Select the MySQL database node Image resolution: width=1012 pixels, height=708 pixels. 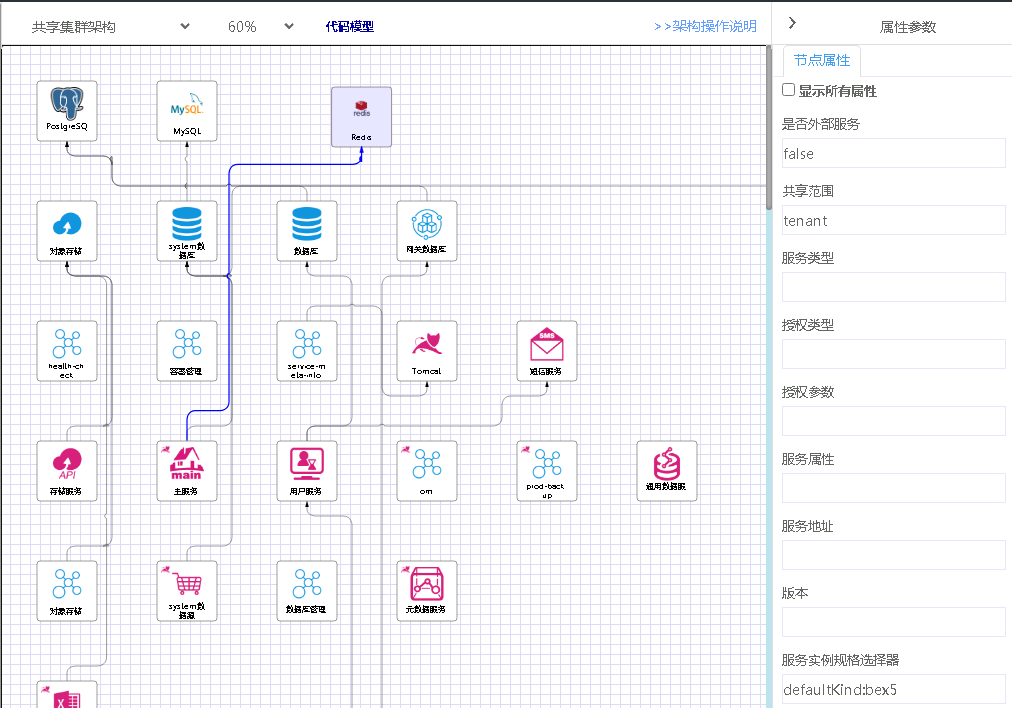pyautogui.click(x=187, y=110)
